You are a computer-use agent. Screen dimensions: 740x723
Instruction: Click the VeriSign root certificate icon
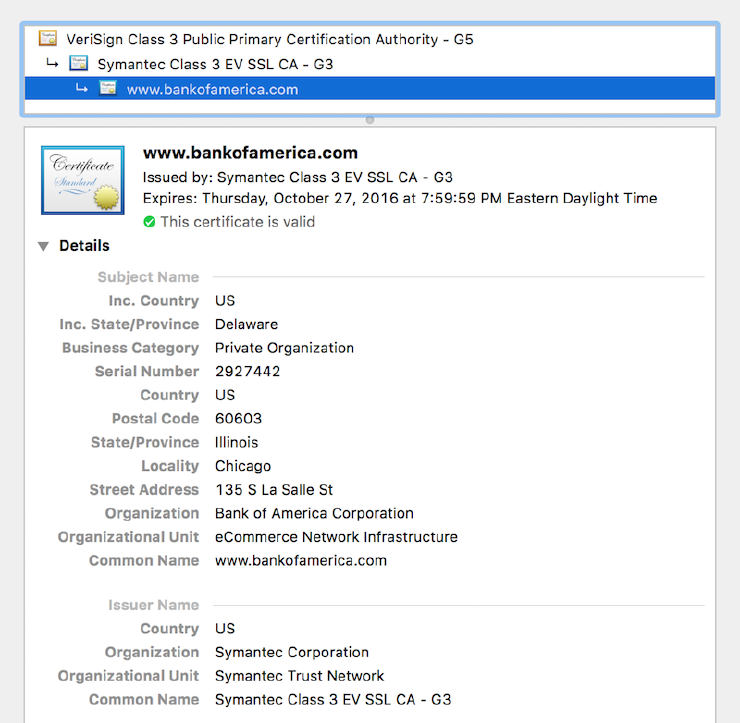48,38
